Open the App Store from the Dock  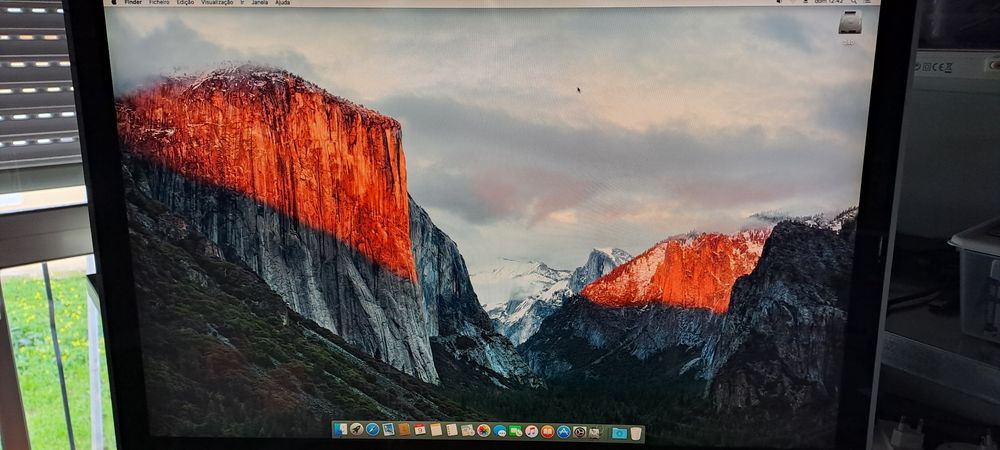[563, 432]
